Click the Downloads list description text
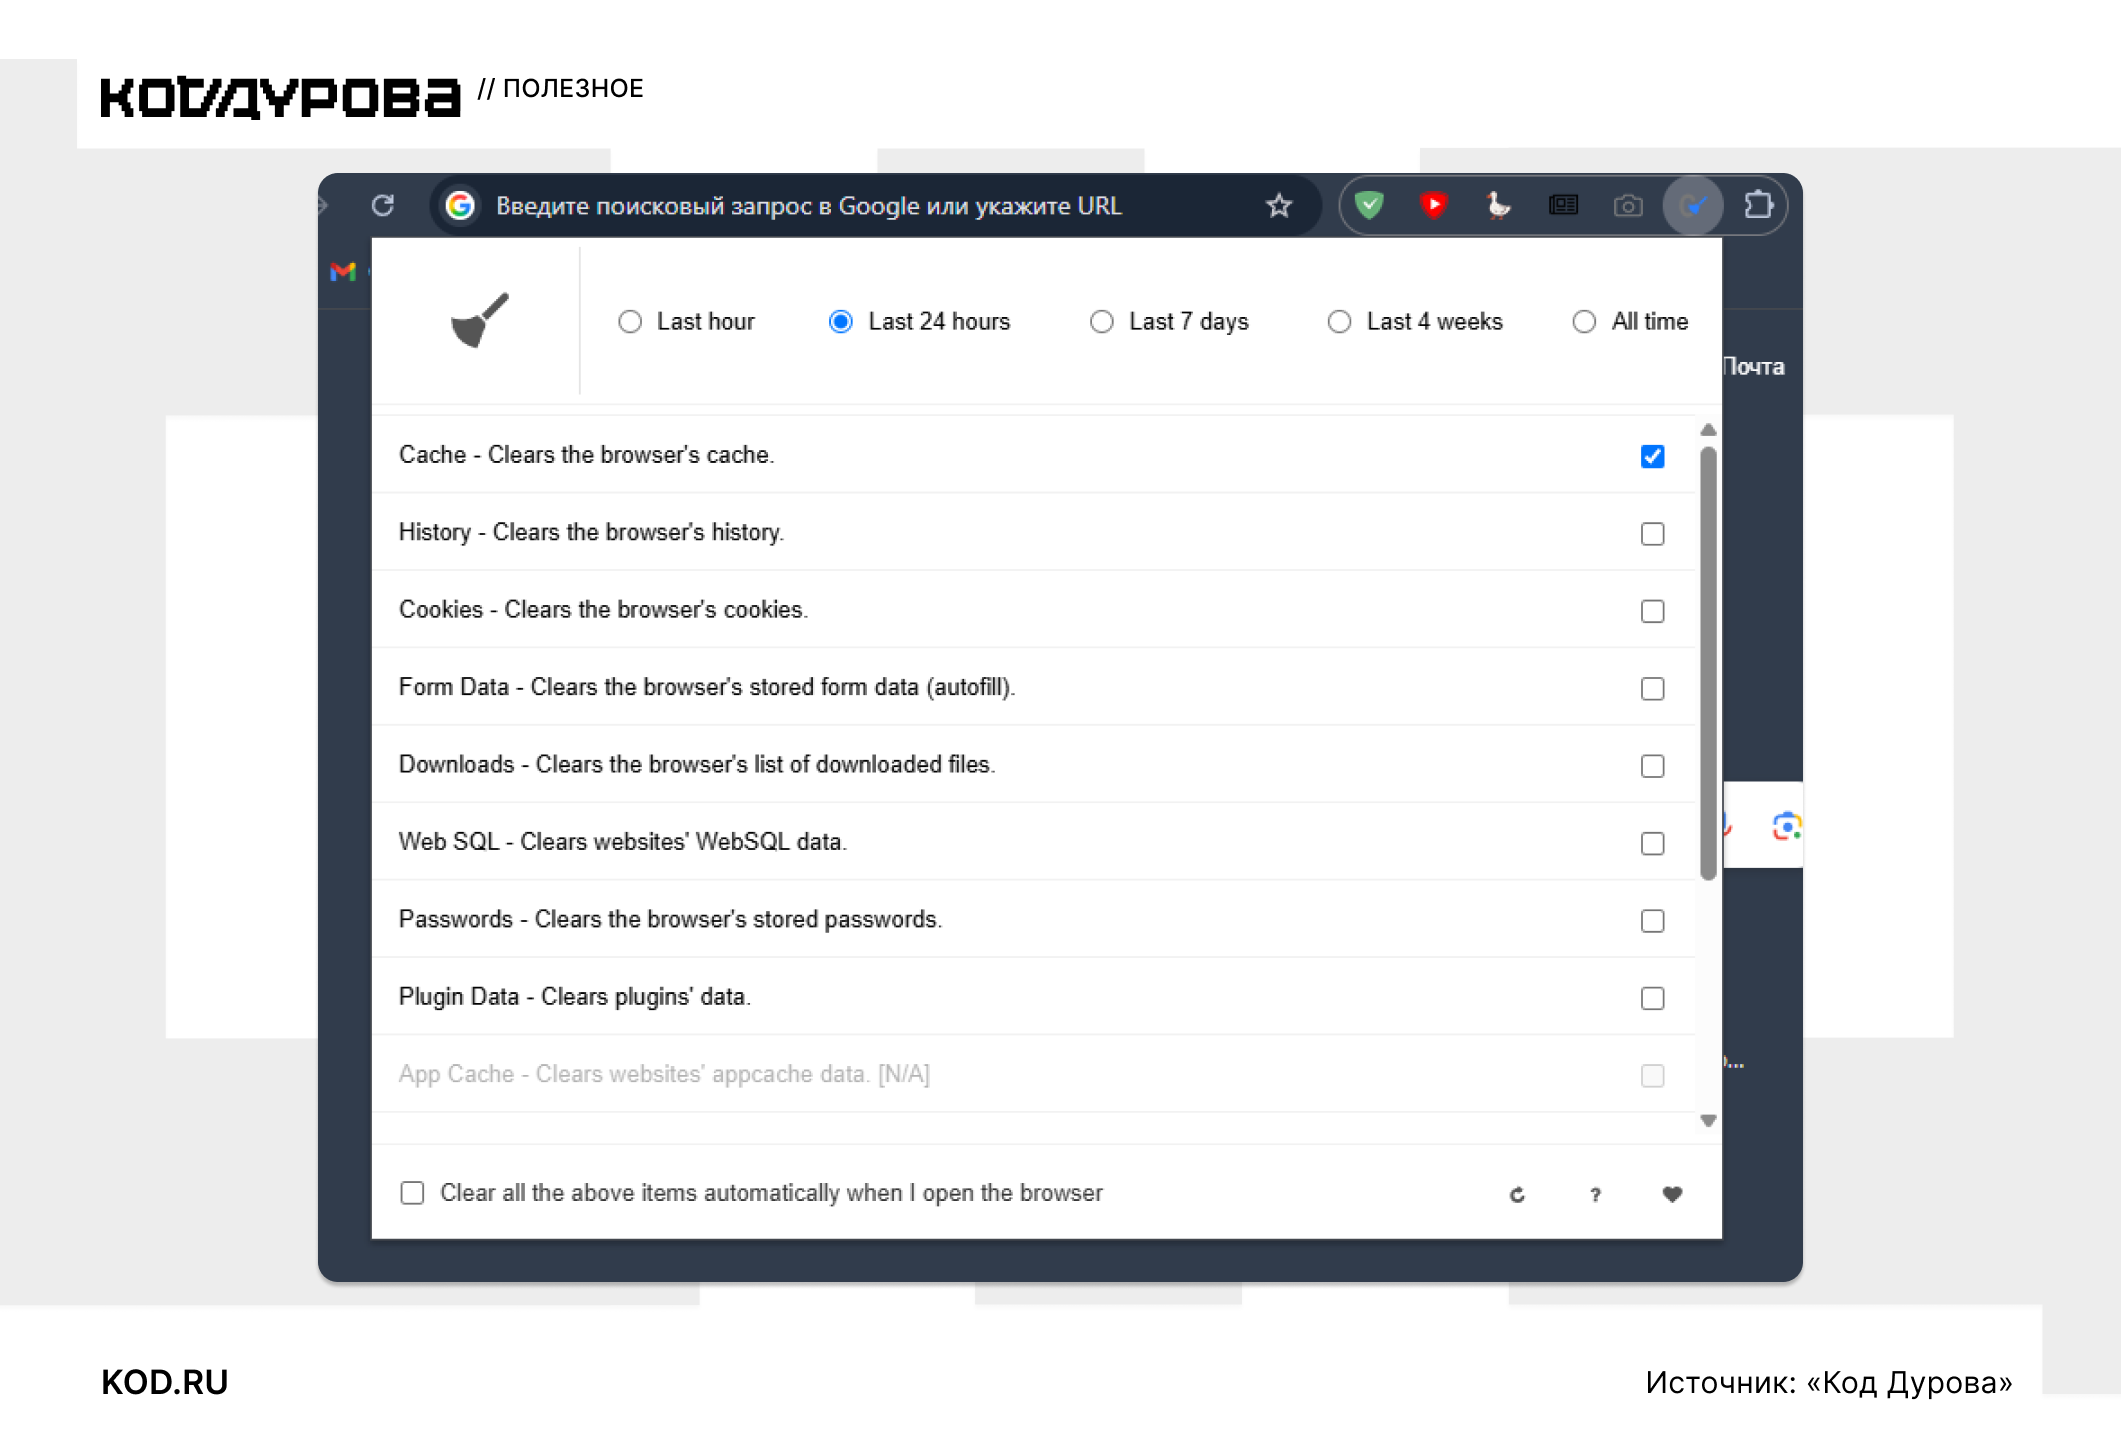This screenshot has height=1453, width=2121. [697, 764]
